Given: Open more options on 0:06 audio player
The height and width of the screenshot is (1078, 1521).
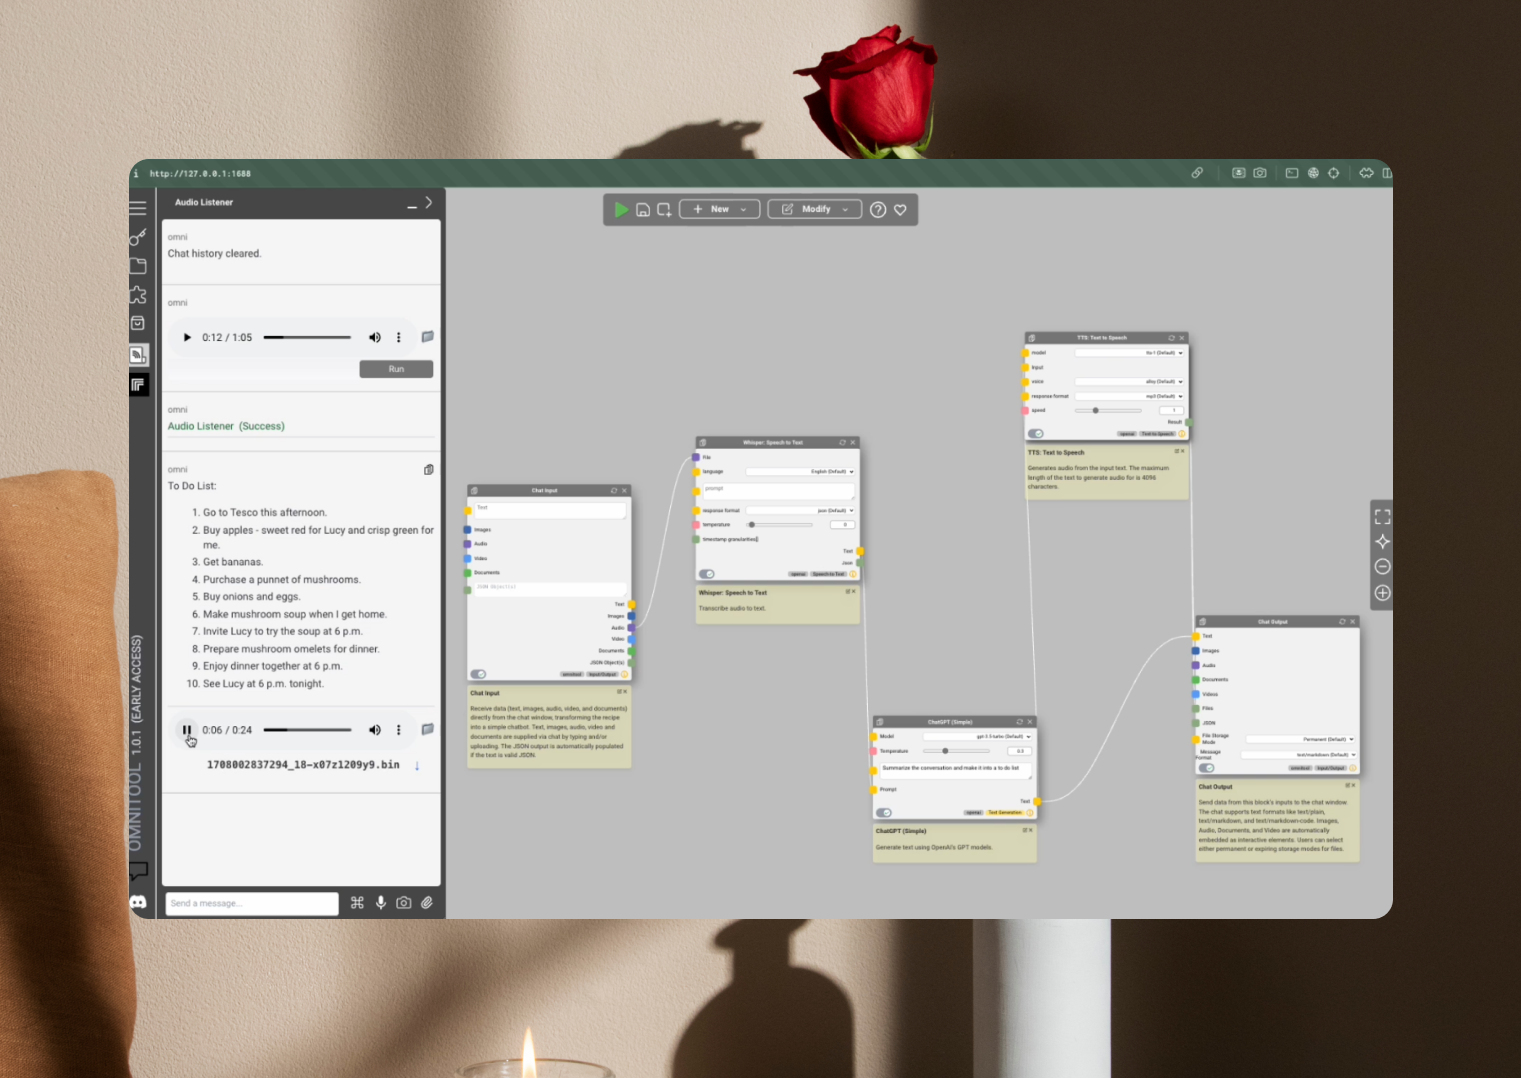Looking at the screenshot, I should 398,730.
